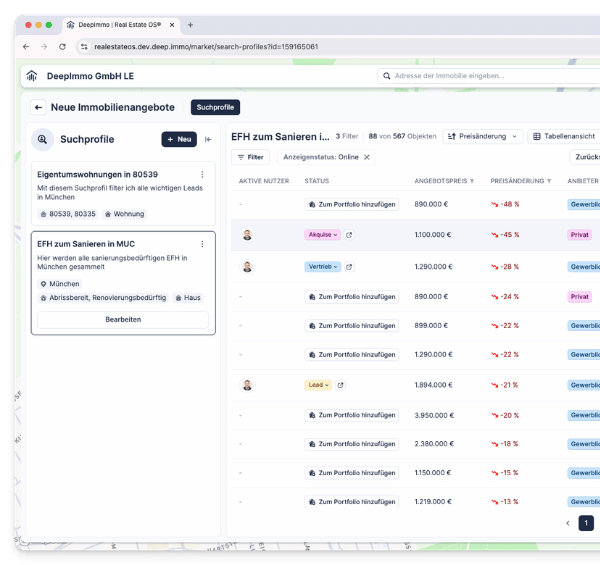
Task: Click the 1.894.000 € price cell
Action: click(x=434, y=385)
